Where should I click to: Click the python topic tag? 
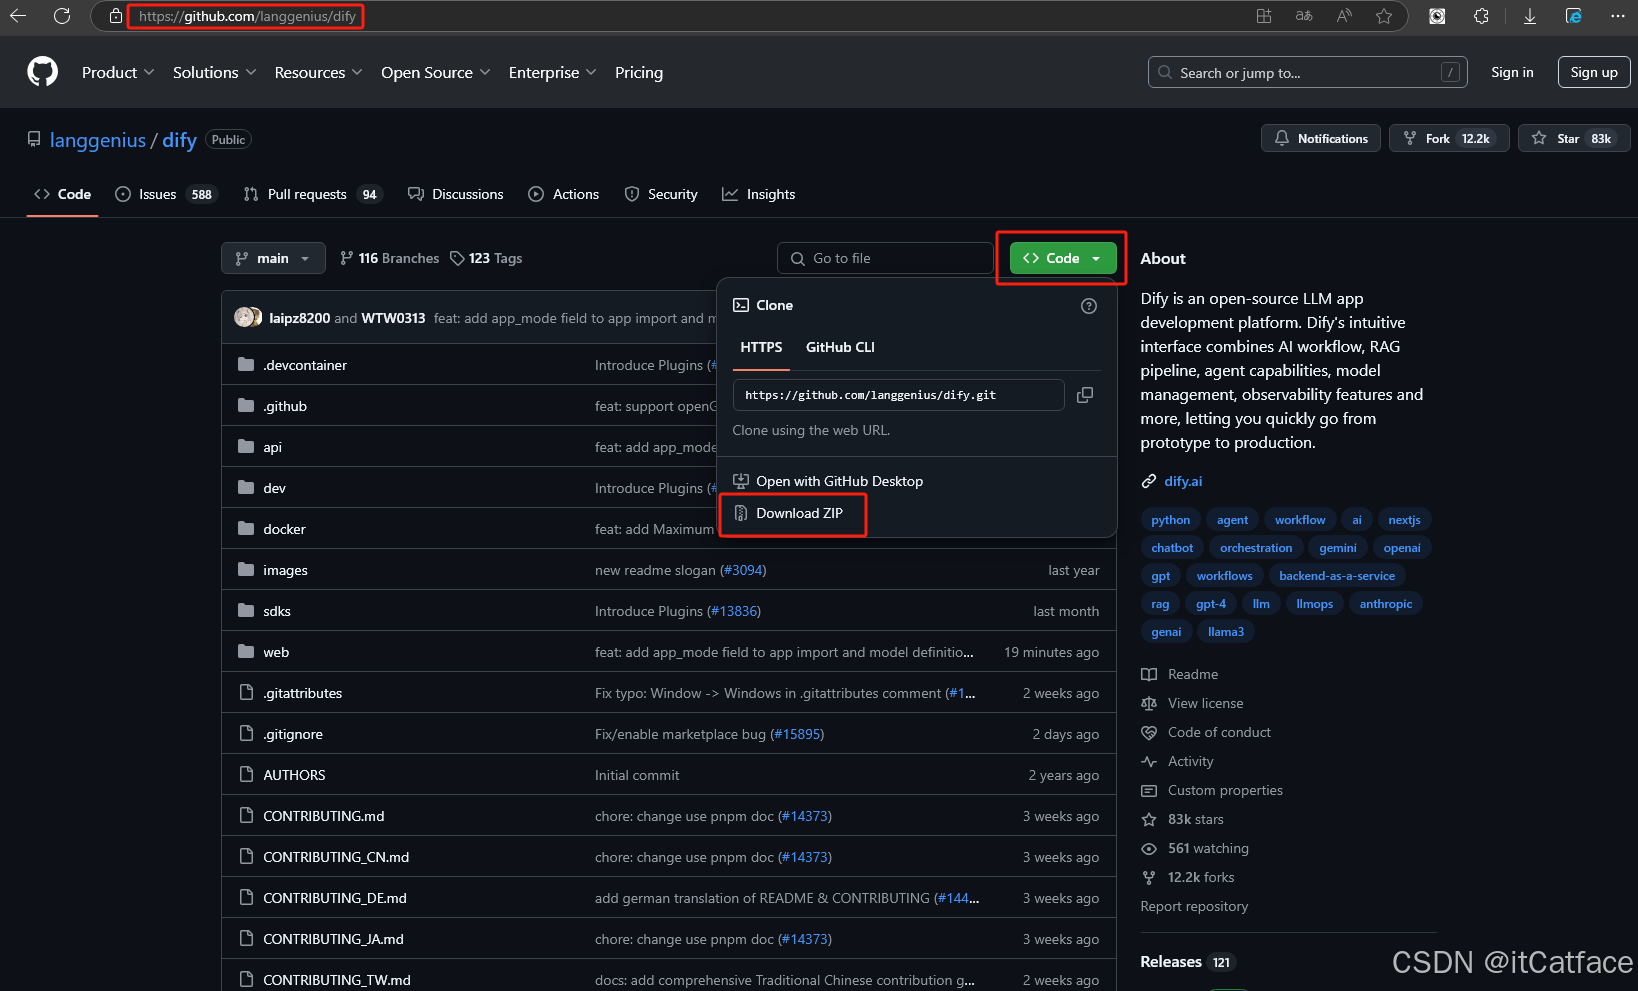[x=1170, y=520]
